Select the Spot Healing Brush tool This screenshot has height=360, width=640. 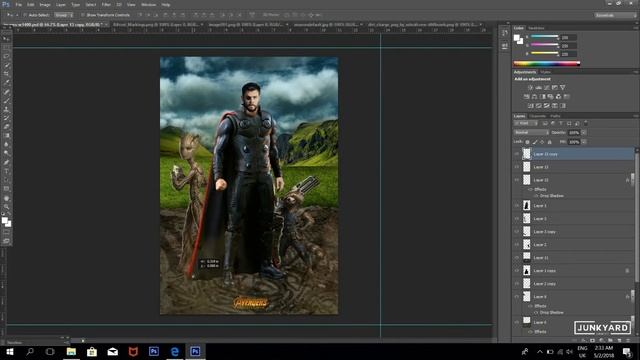tap(7, 92)
